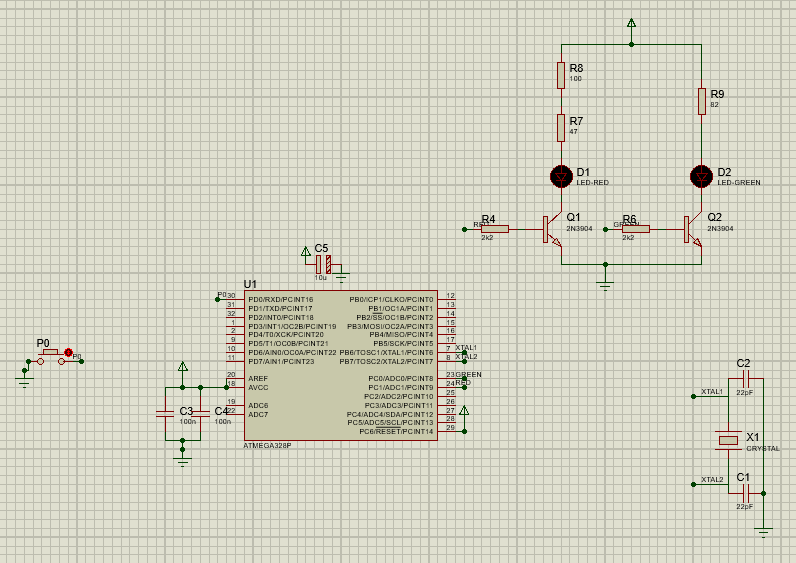The width and height of the screenshot is (796, 563).
Task: Select the C4 100n capacitor symbol
Action: [x=201, y=414]
